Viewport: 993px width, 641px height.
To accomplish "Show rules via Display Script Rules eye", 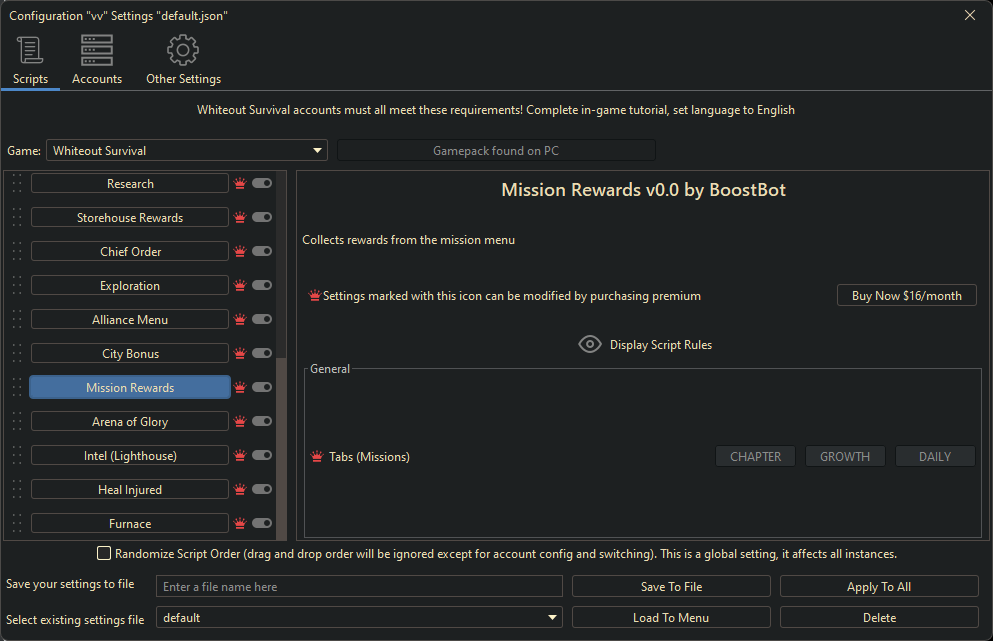I will pyautogui.click(x=590, y=344).
